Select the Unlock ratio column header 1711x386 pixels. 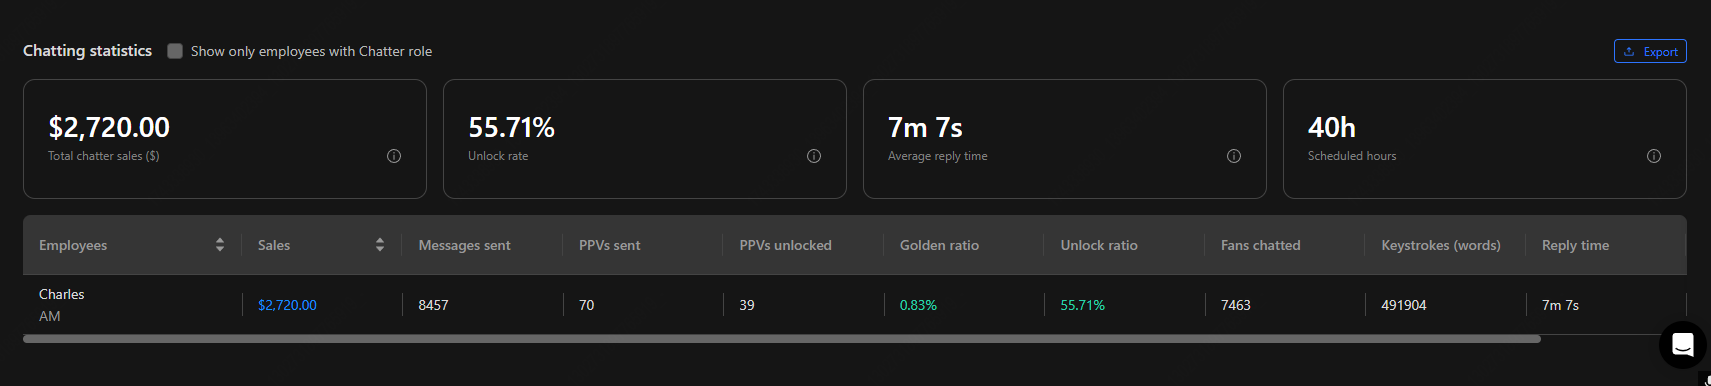point(1099,245)
